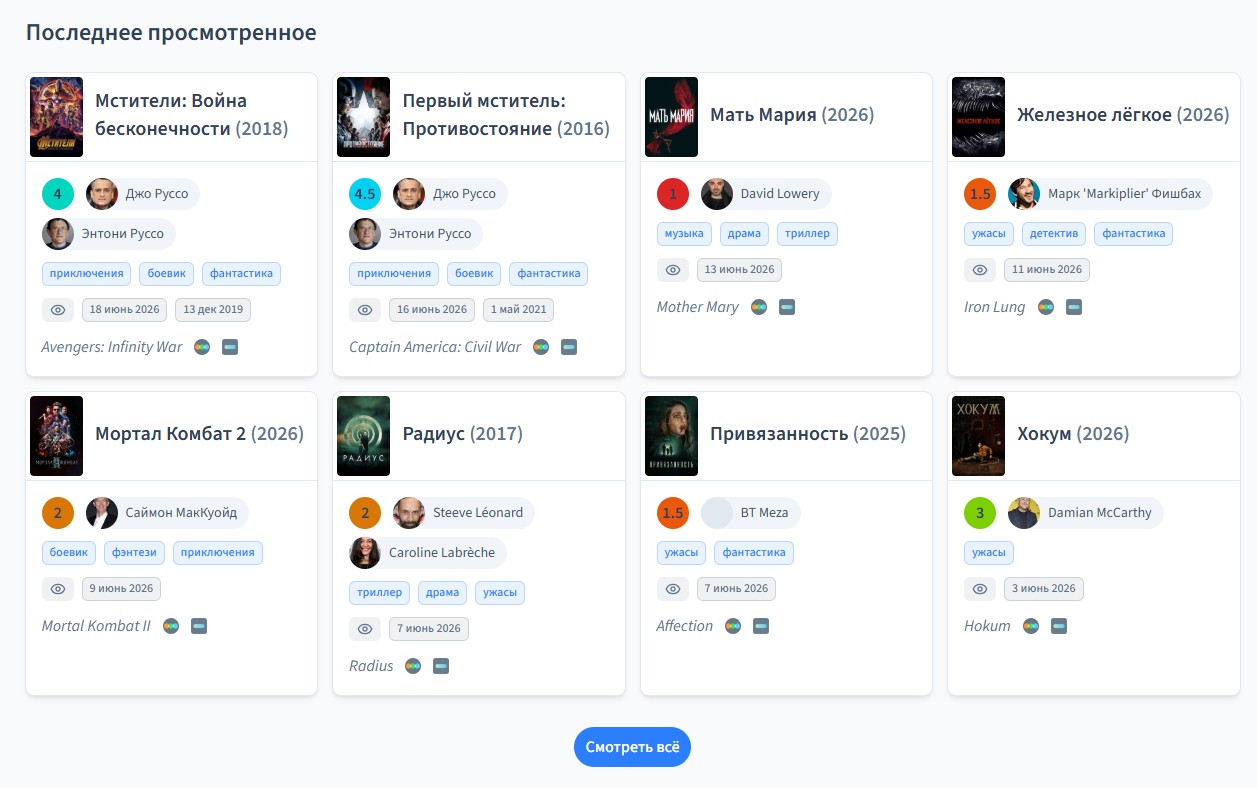Click Мортал Комбат 2 poster thumbnail
The image size is (1257, 788).
point(57,436)
